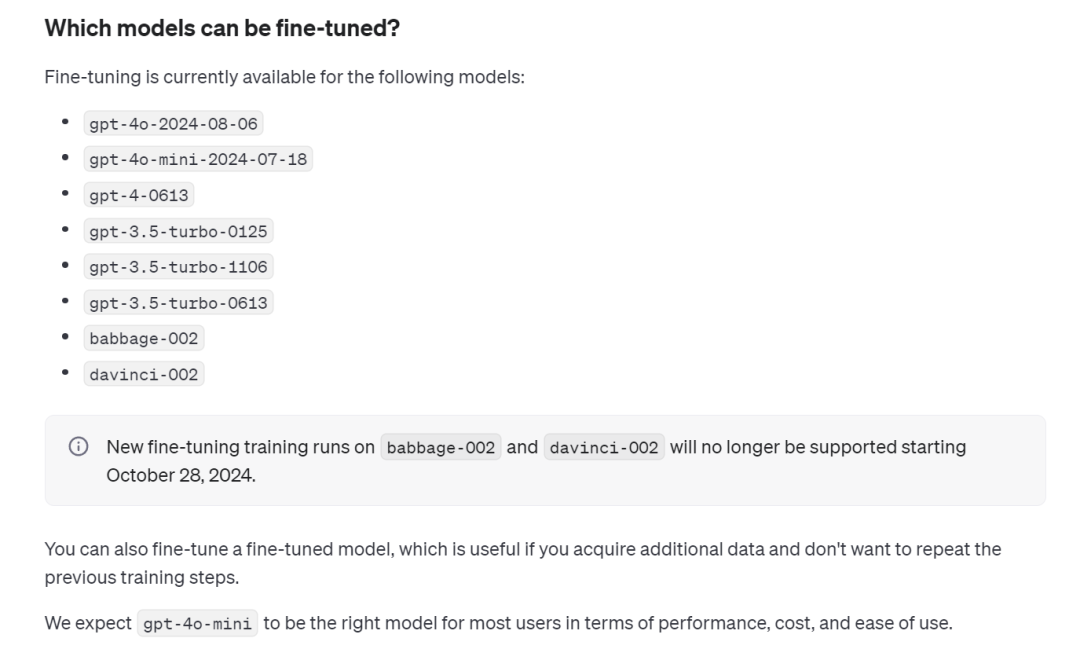Select the gpt-4o-2024-08-06 model code label
The width and height of the screenshot is (1080, 649).
pos(173,124)
